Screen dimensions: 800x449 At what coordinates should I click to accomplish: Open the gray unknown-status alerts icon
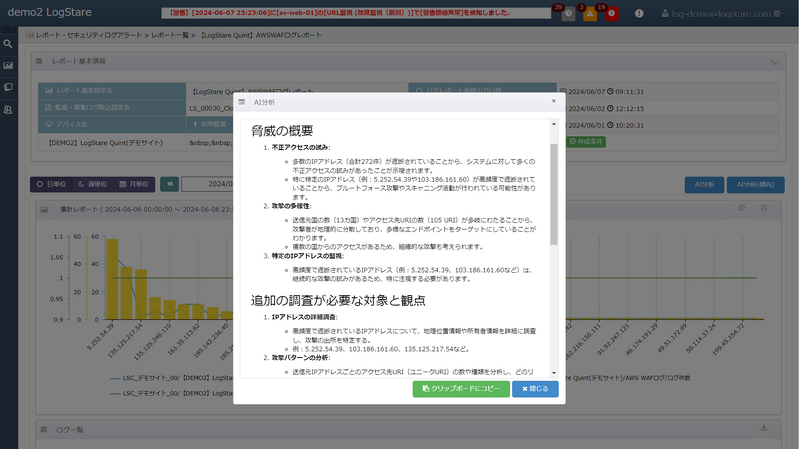568,14
